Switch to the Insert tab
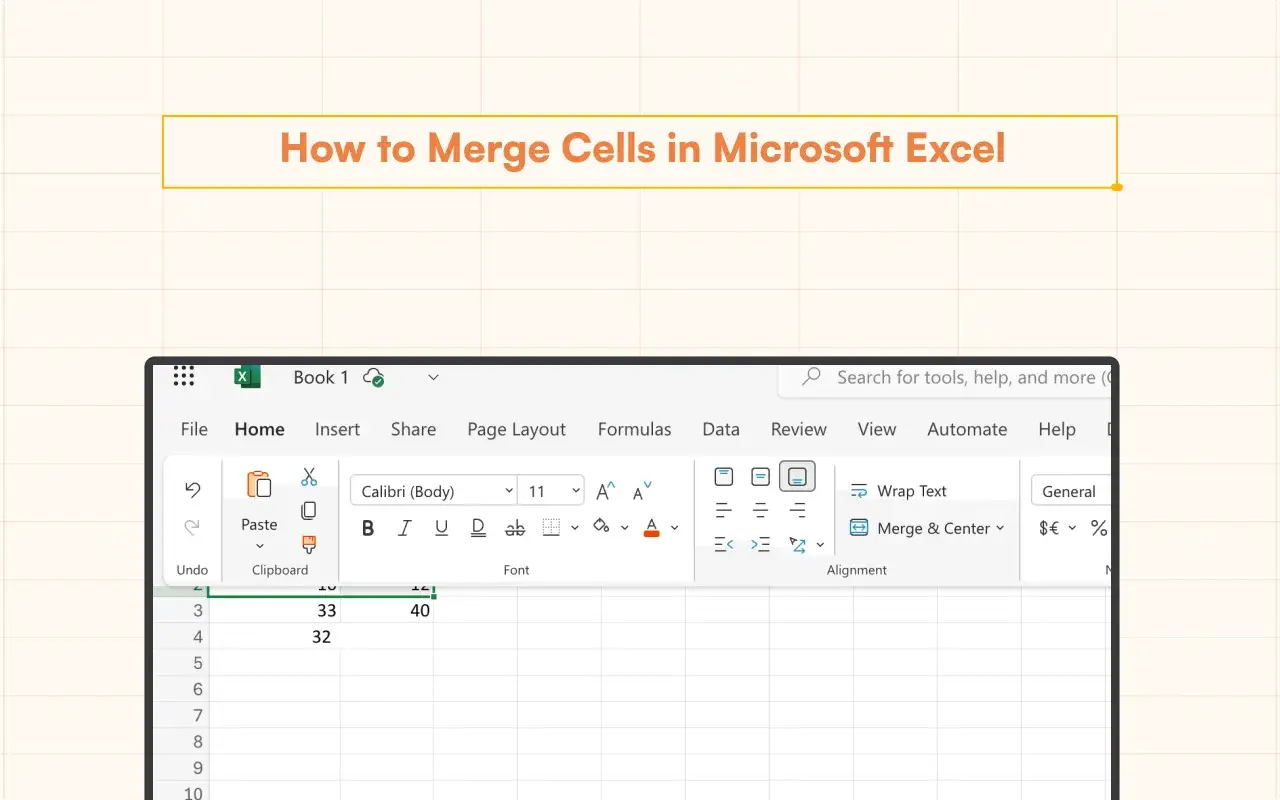 (337, 429)
